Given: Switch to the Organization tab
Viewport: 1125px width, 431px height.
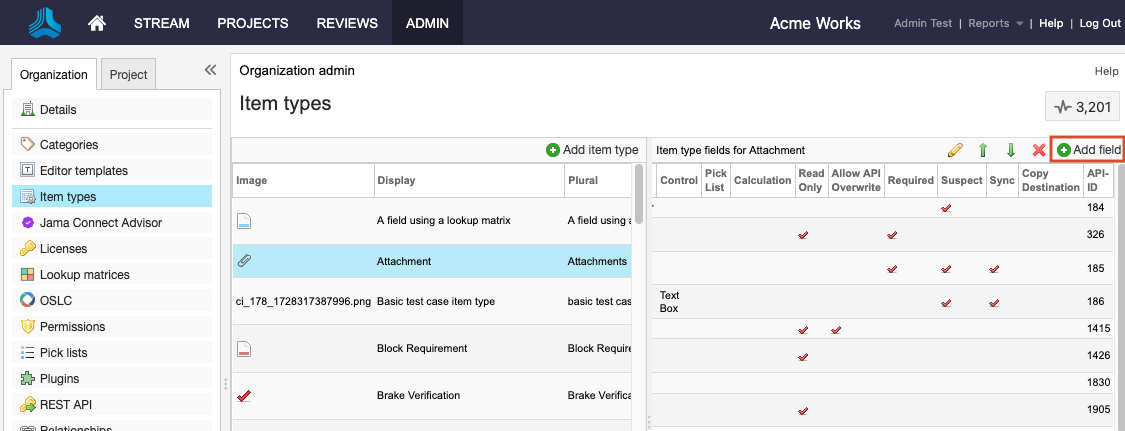Looking at the screenshot, I should [54, 75].
